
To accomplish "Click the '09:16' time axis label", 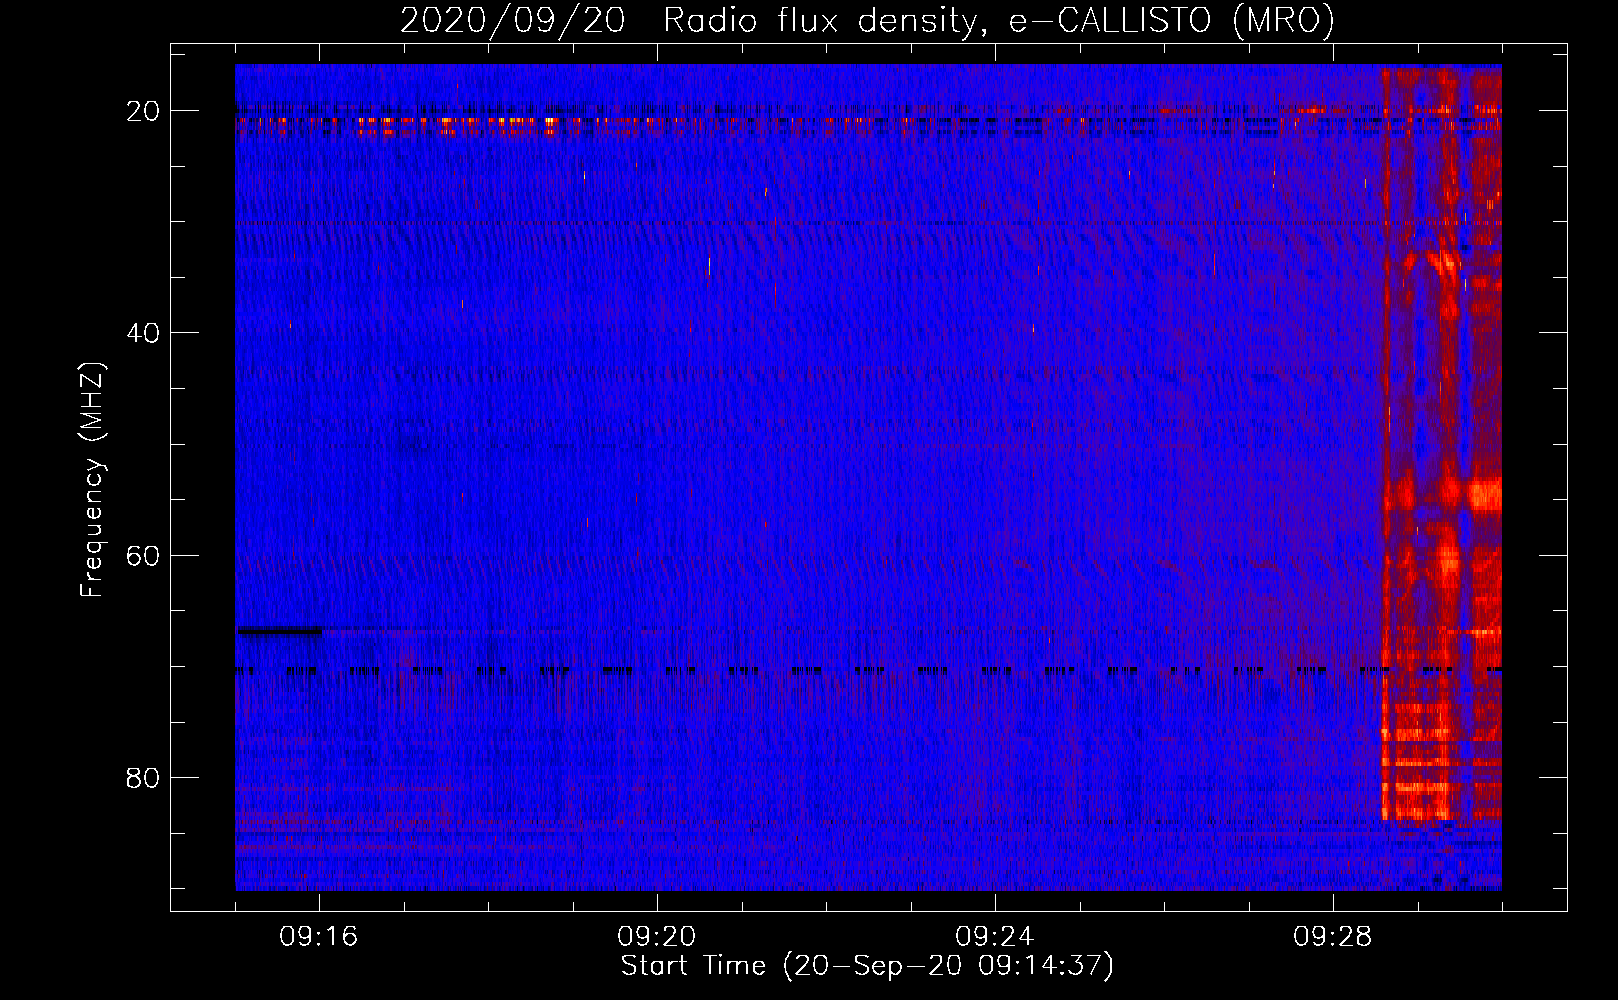I will pos(319,937).
